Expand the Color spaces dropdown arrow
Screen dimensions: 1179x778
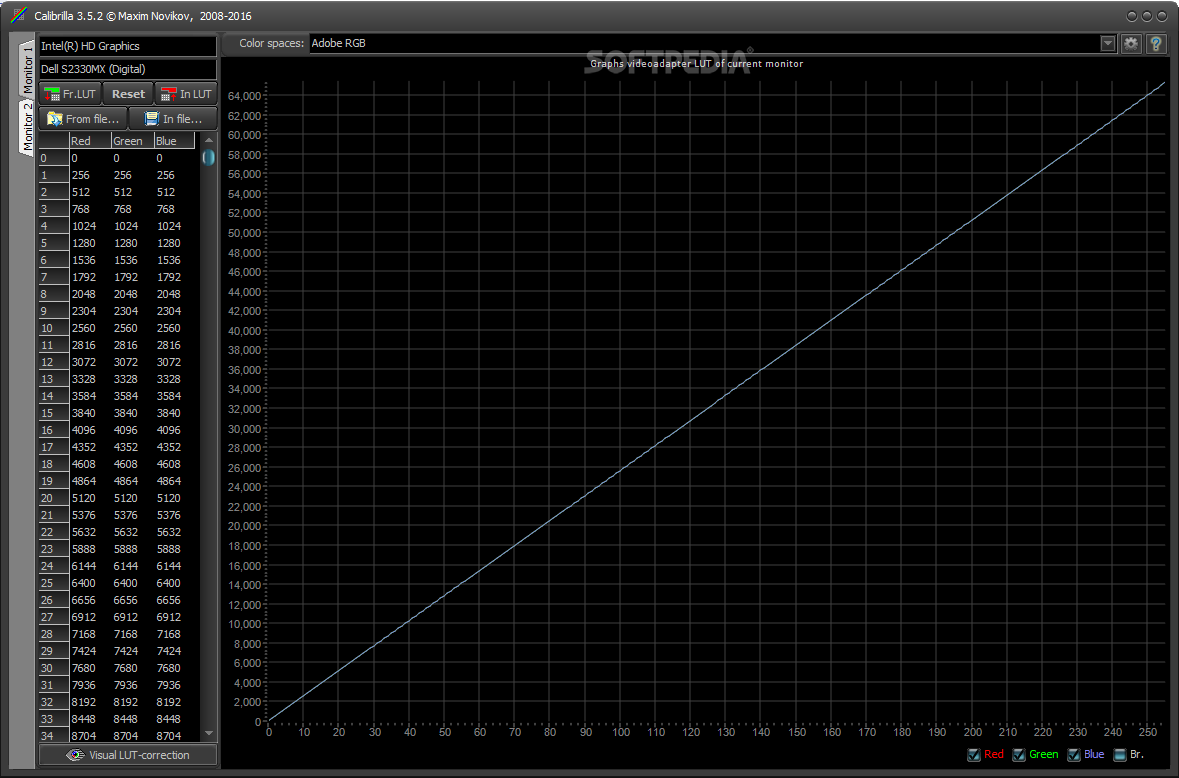coord(1108,44)
